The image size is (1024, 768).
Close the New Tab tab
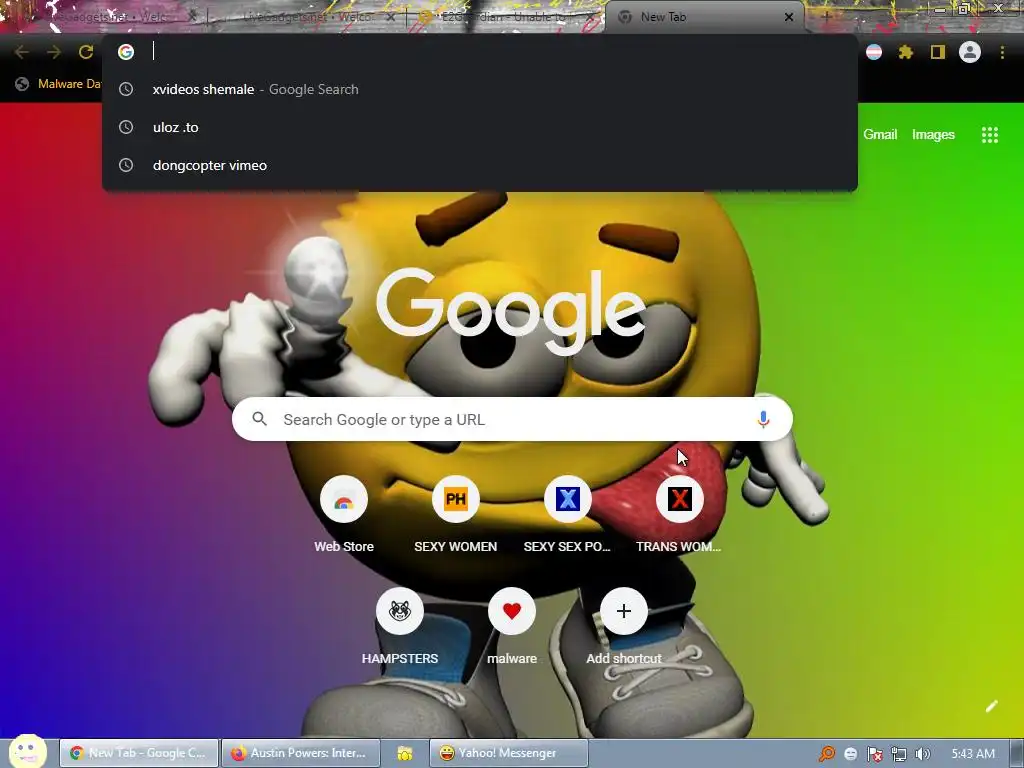coord(789,18)
